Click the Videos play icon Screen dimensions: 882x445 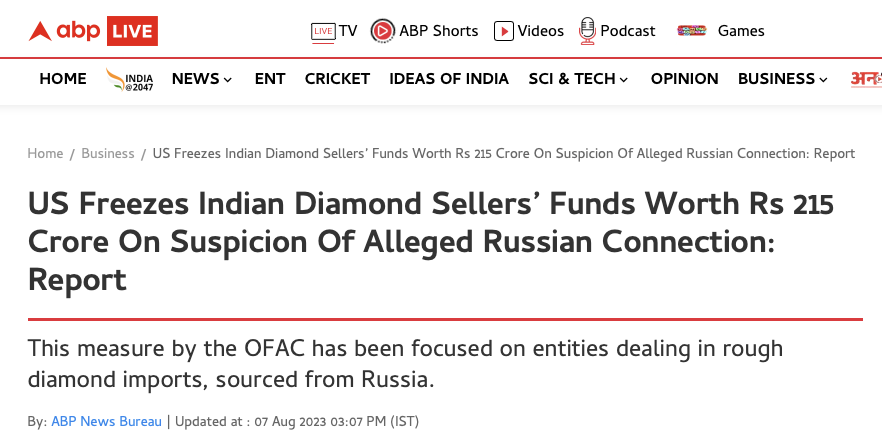(504, 31)
